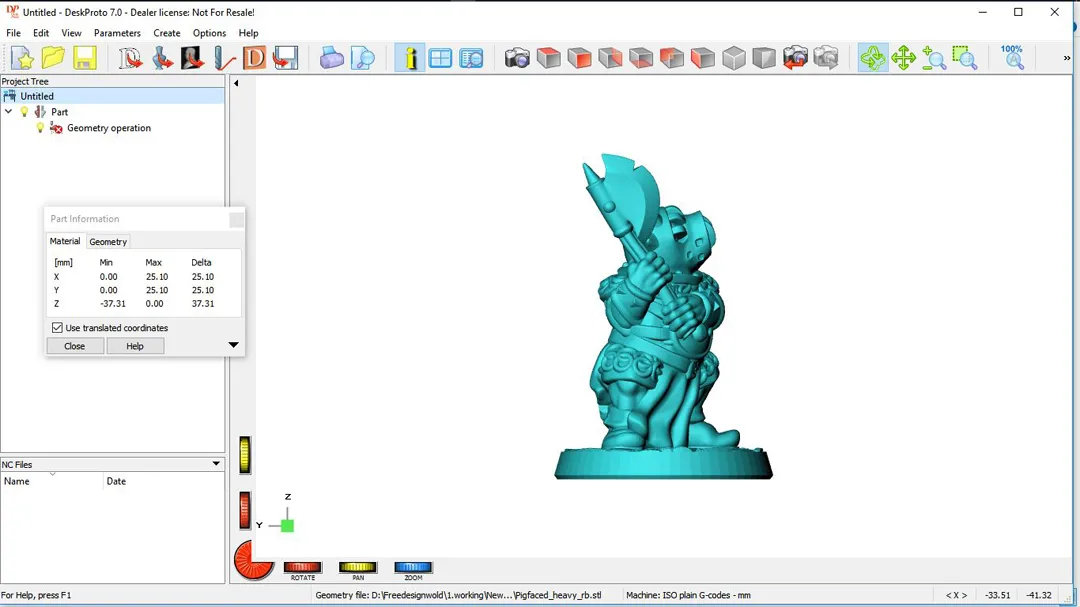Image resolution: width=1080 pixels, height=607 pixels.
Task: Collapse the Part tree node
Action: [x=9, y=112]
